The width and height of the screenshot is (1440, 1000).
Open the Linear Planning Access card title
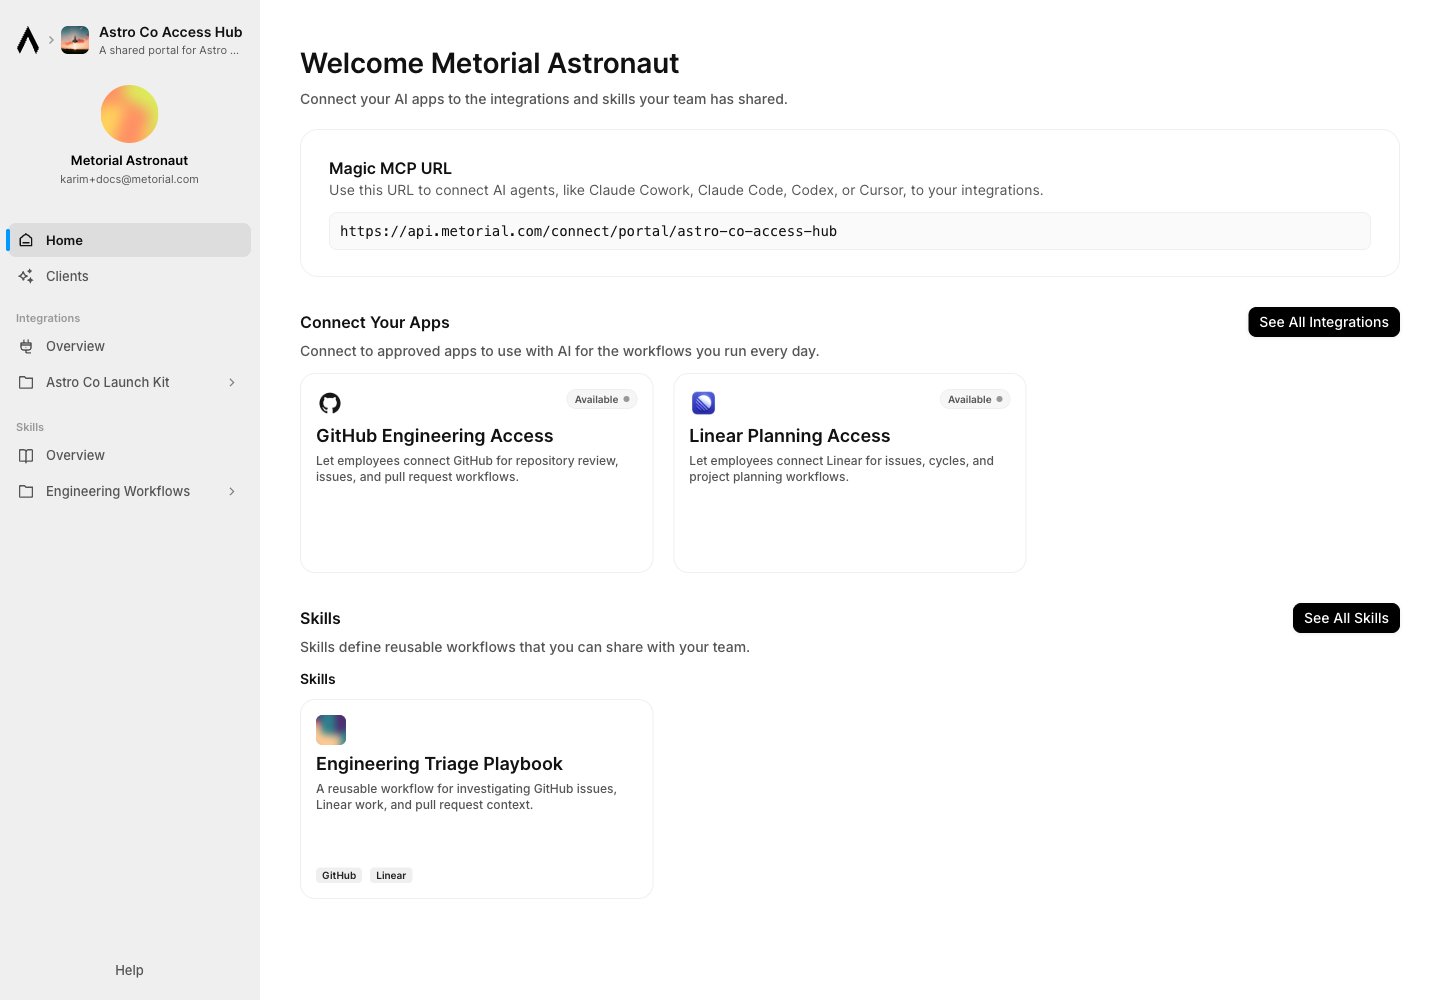[x=789, y=436]
